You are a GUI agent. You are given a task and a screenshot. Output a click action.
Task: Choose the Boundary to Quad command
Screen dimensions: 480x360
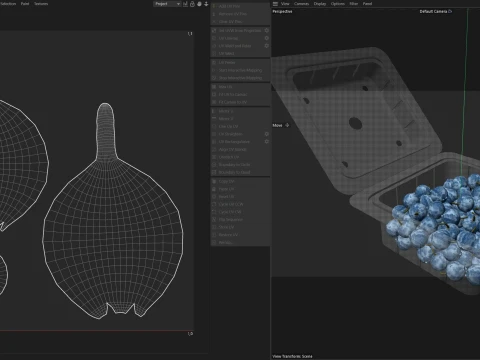pos(240,172)
